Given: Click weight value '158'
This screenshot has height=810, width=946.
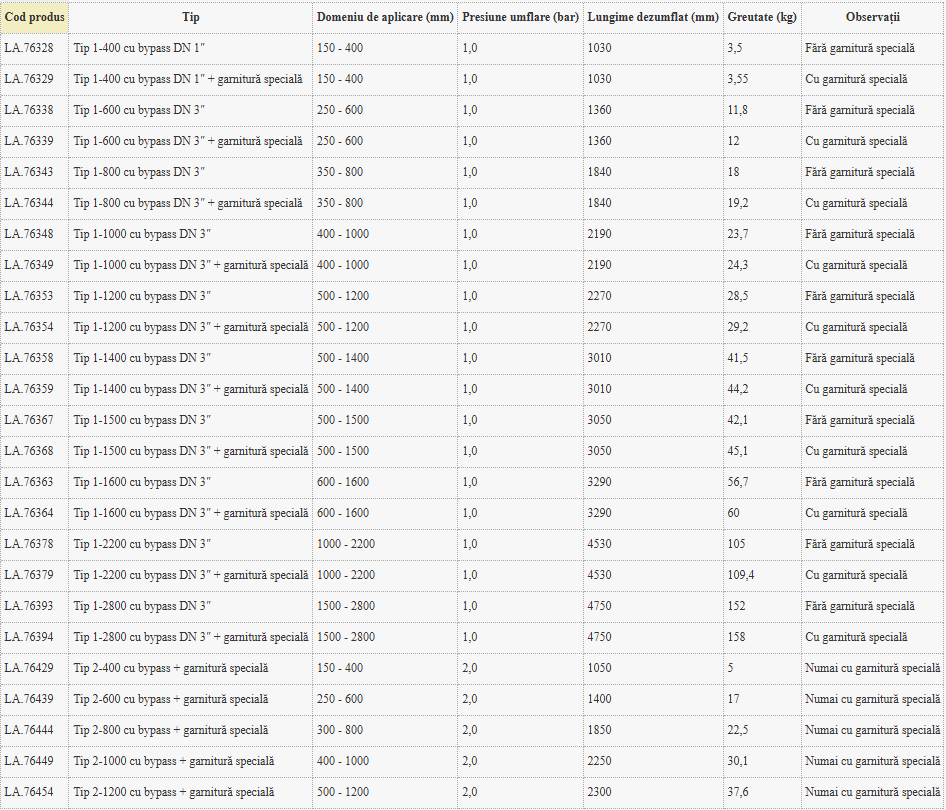Looking at the screenshot, I should pos(737,637).
